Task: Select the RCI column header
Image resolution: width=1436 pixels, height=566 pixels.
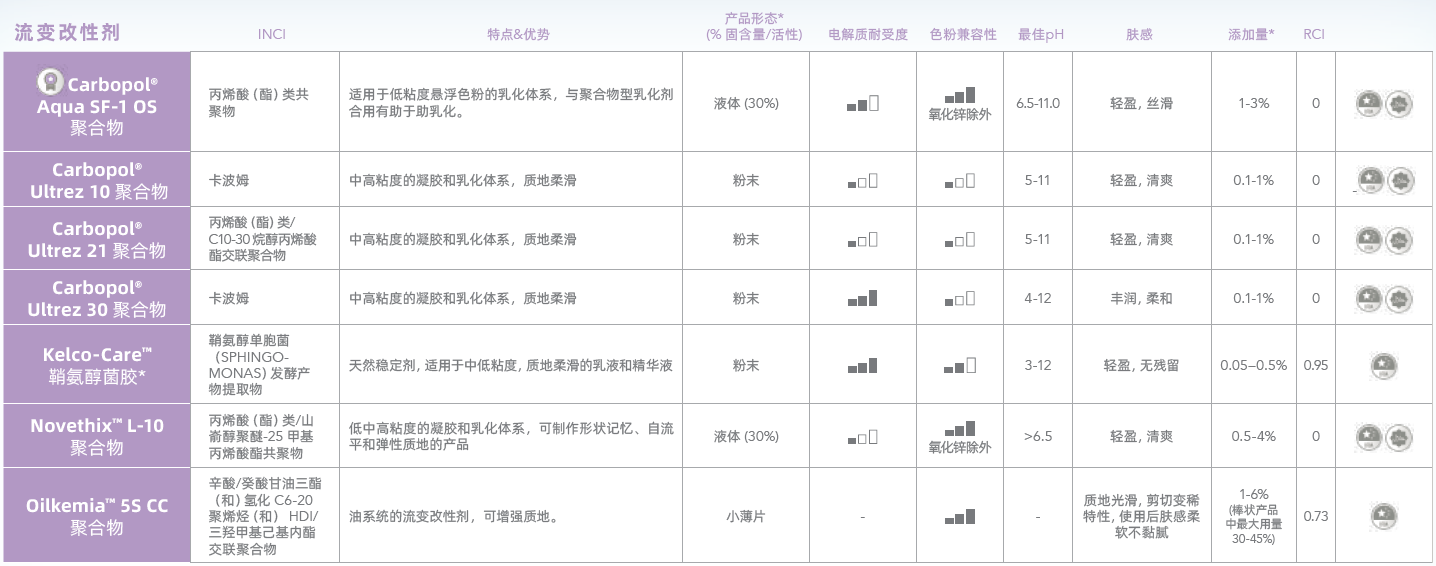Action: [x=1314, y=34]
